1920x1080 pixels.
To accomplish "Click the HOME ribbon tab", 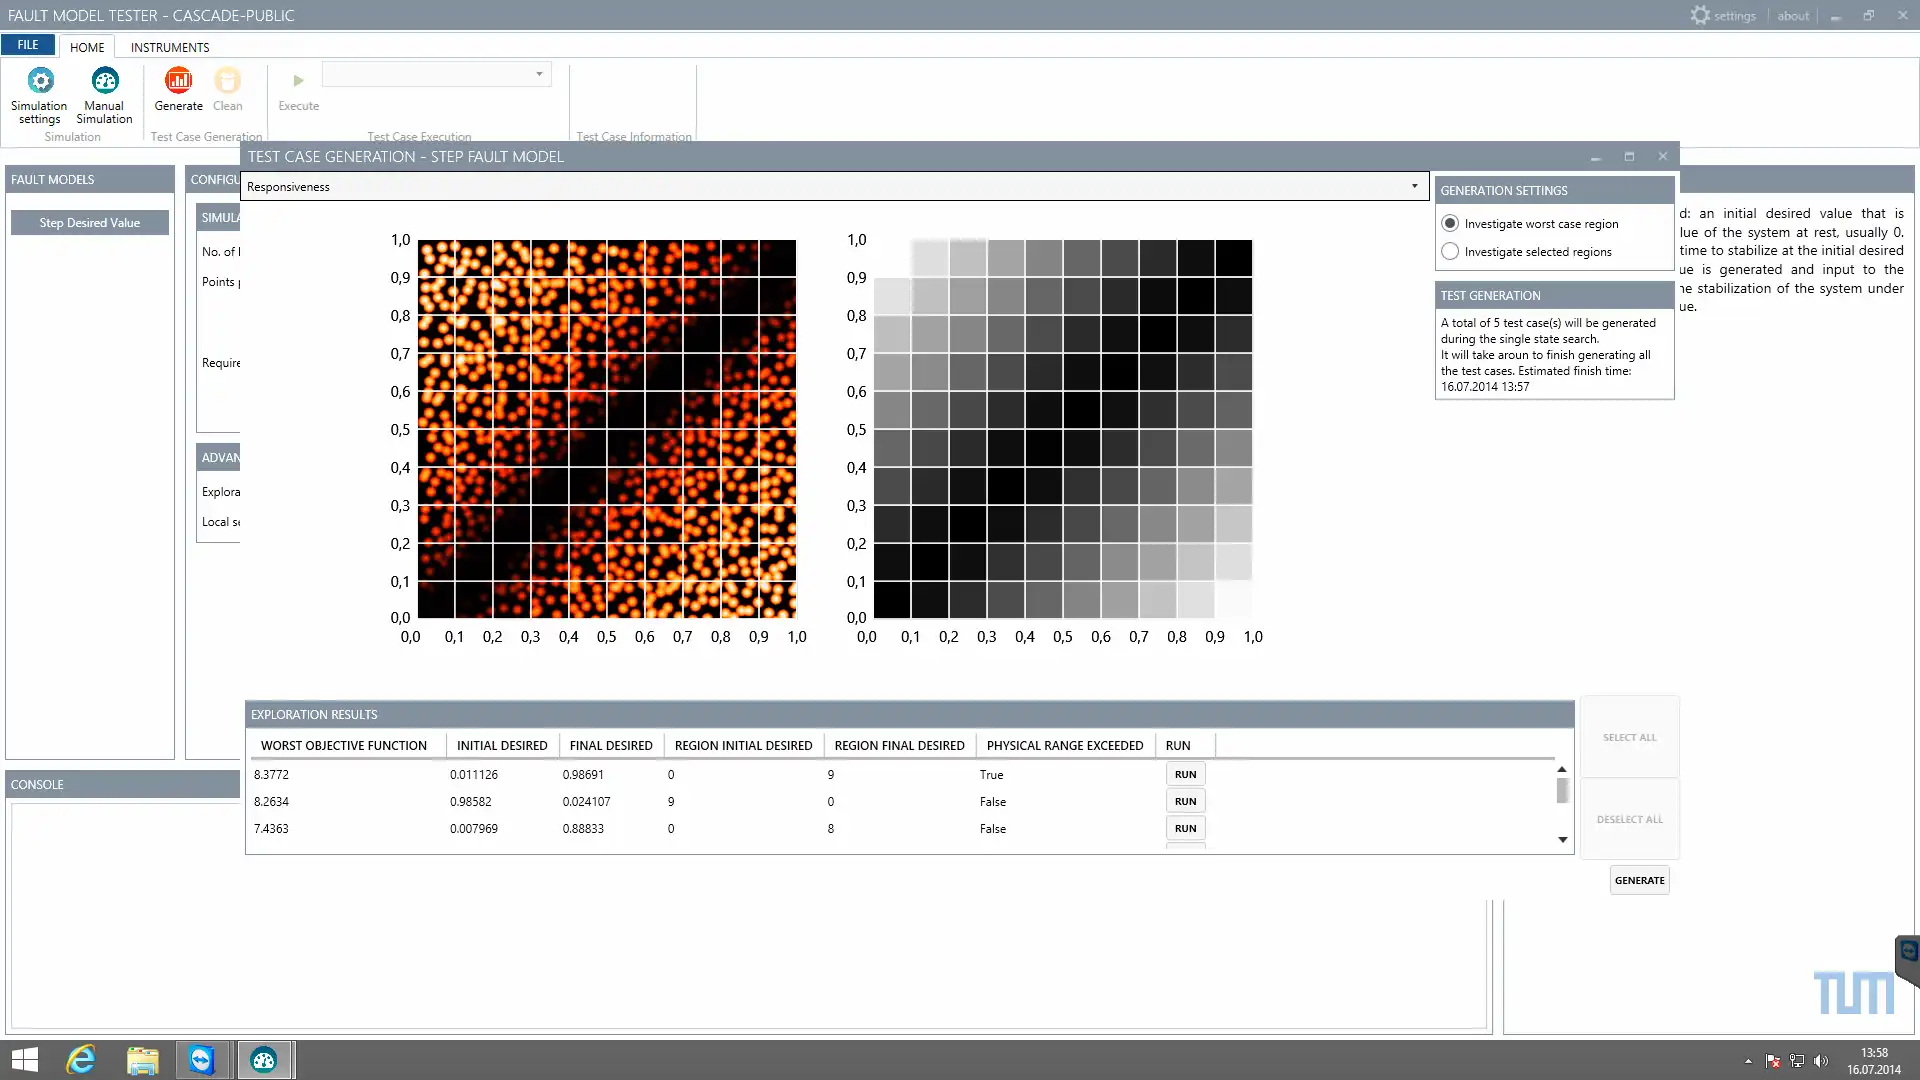I will pyautogui.click(x=86, y=47).
